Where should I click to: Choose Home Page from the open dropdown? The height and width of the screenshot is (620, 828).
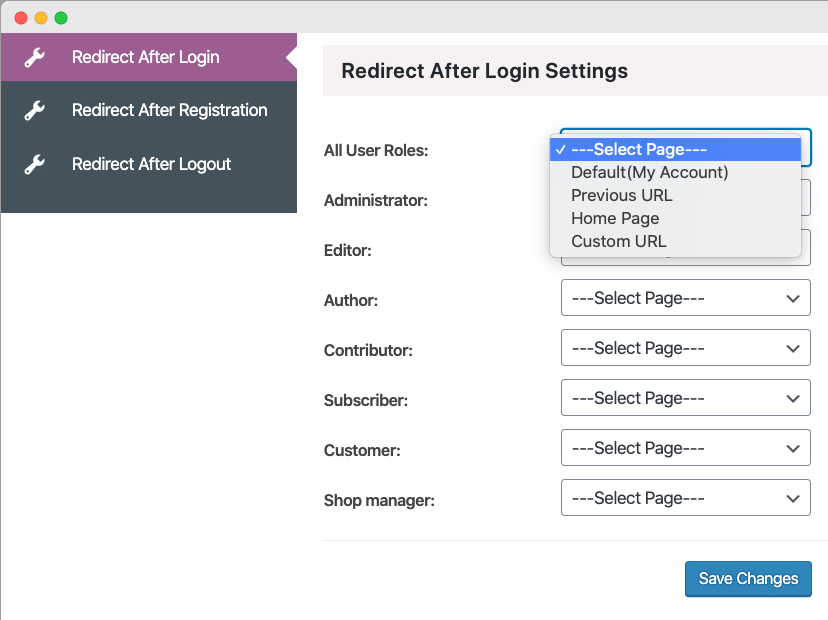coord(615,218)
